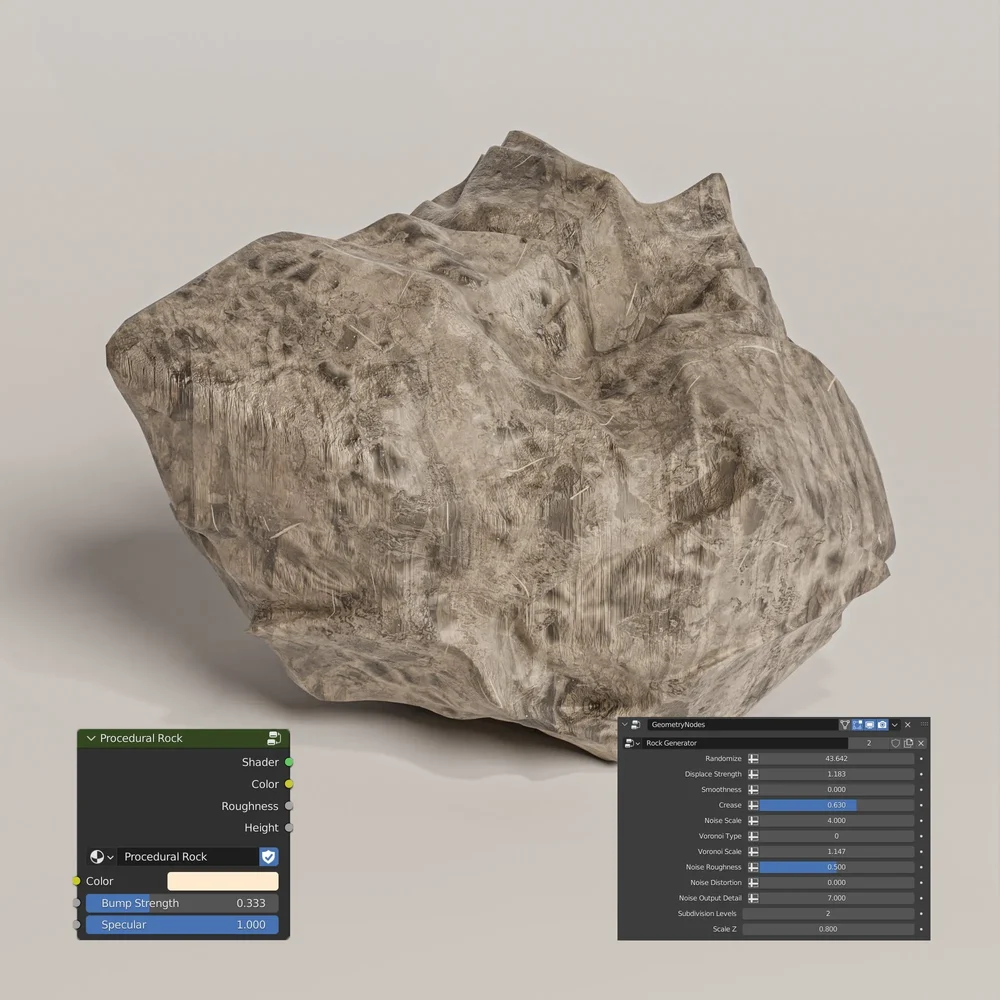Viewport: 1000px width, 1000px height.
Task: Click the Voronoi Scale value 1.147
Action: point(836,851)
